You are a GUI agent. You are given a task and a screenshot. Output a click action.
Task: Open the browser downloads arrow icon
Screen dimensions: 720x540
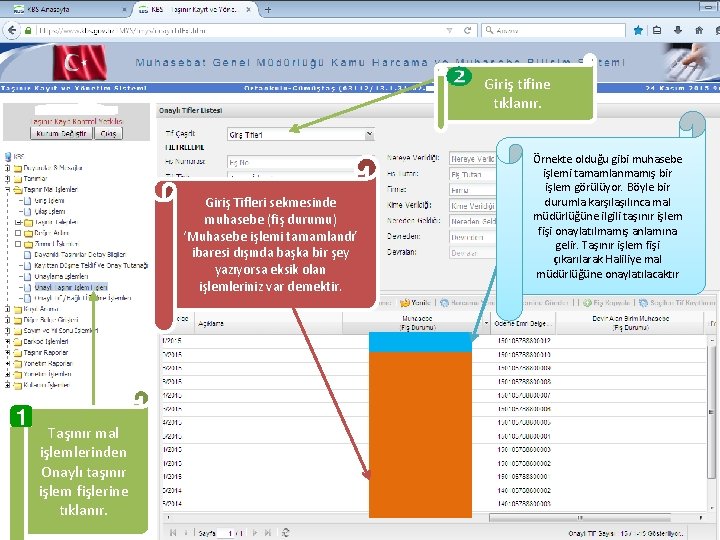(x=678, y=30)
